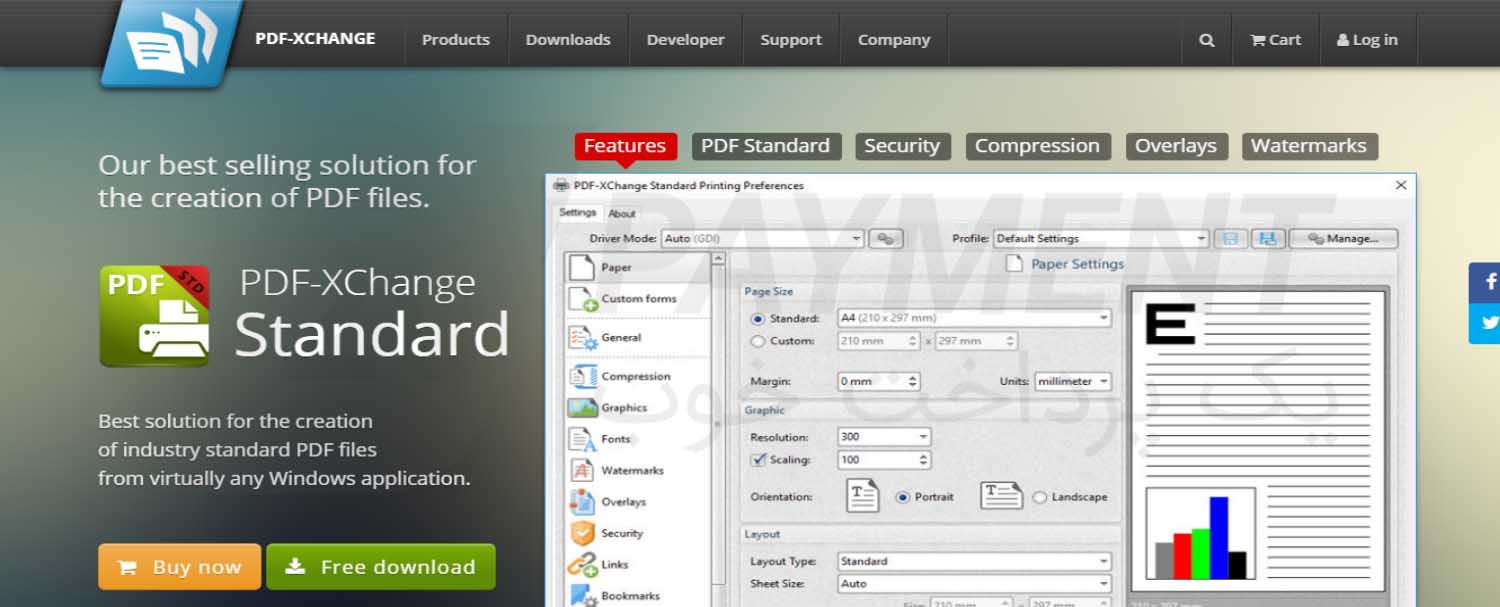Image resolution: width=1500 pixels, height=607 pixels.
Task: Click the driver mode options button beside Auto (GDI)
Action: (x=886, y=239)
